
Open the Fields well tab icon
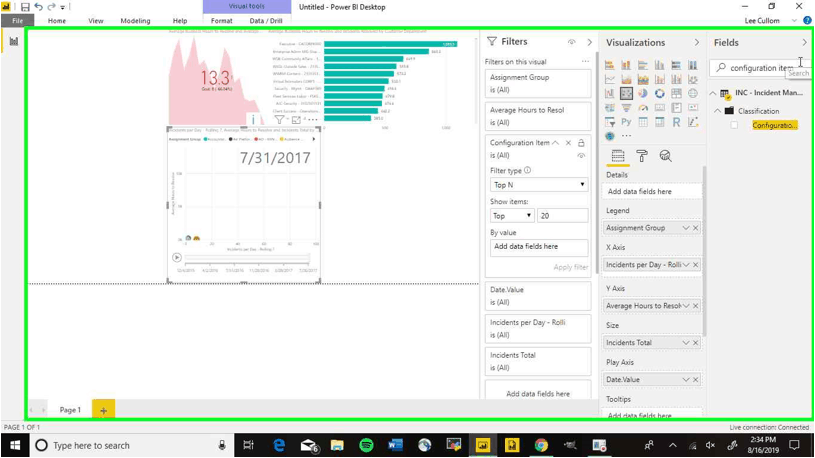617,155
